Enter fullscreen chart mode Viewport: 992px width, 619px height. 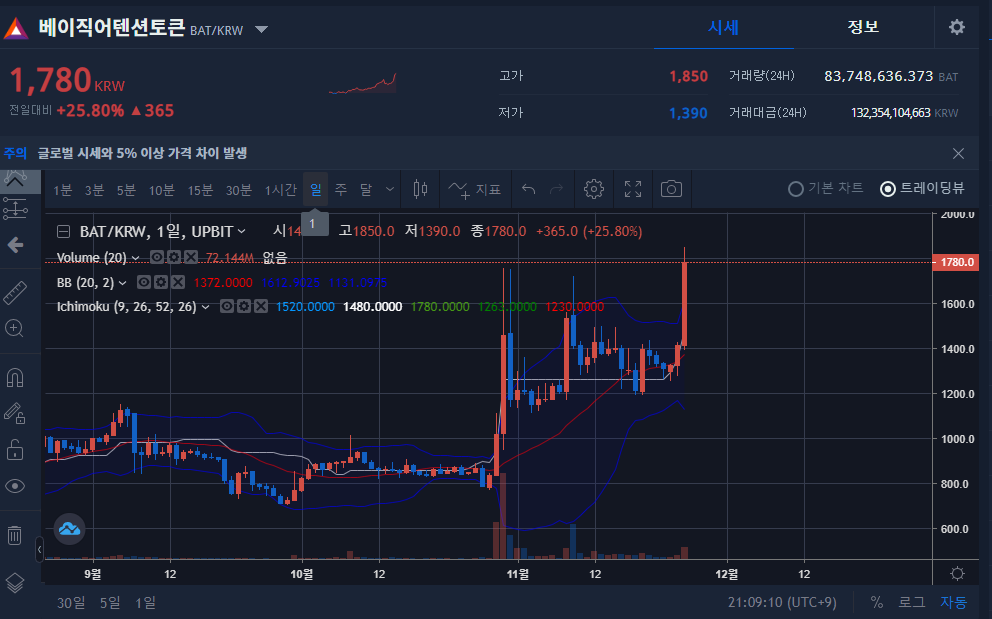click(x=633, y=189)
